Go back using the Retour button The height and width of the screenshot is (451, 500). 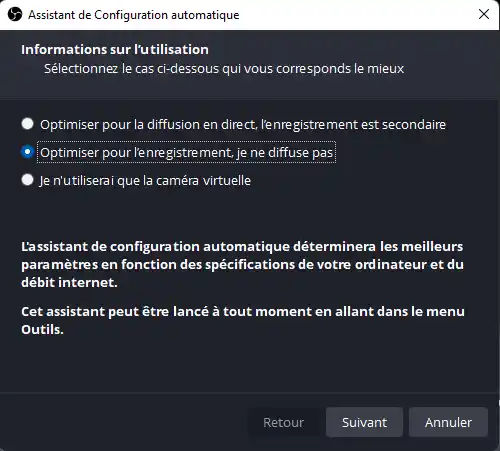pyautogui.click(x=283, y=422)
